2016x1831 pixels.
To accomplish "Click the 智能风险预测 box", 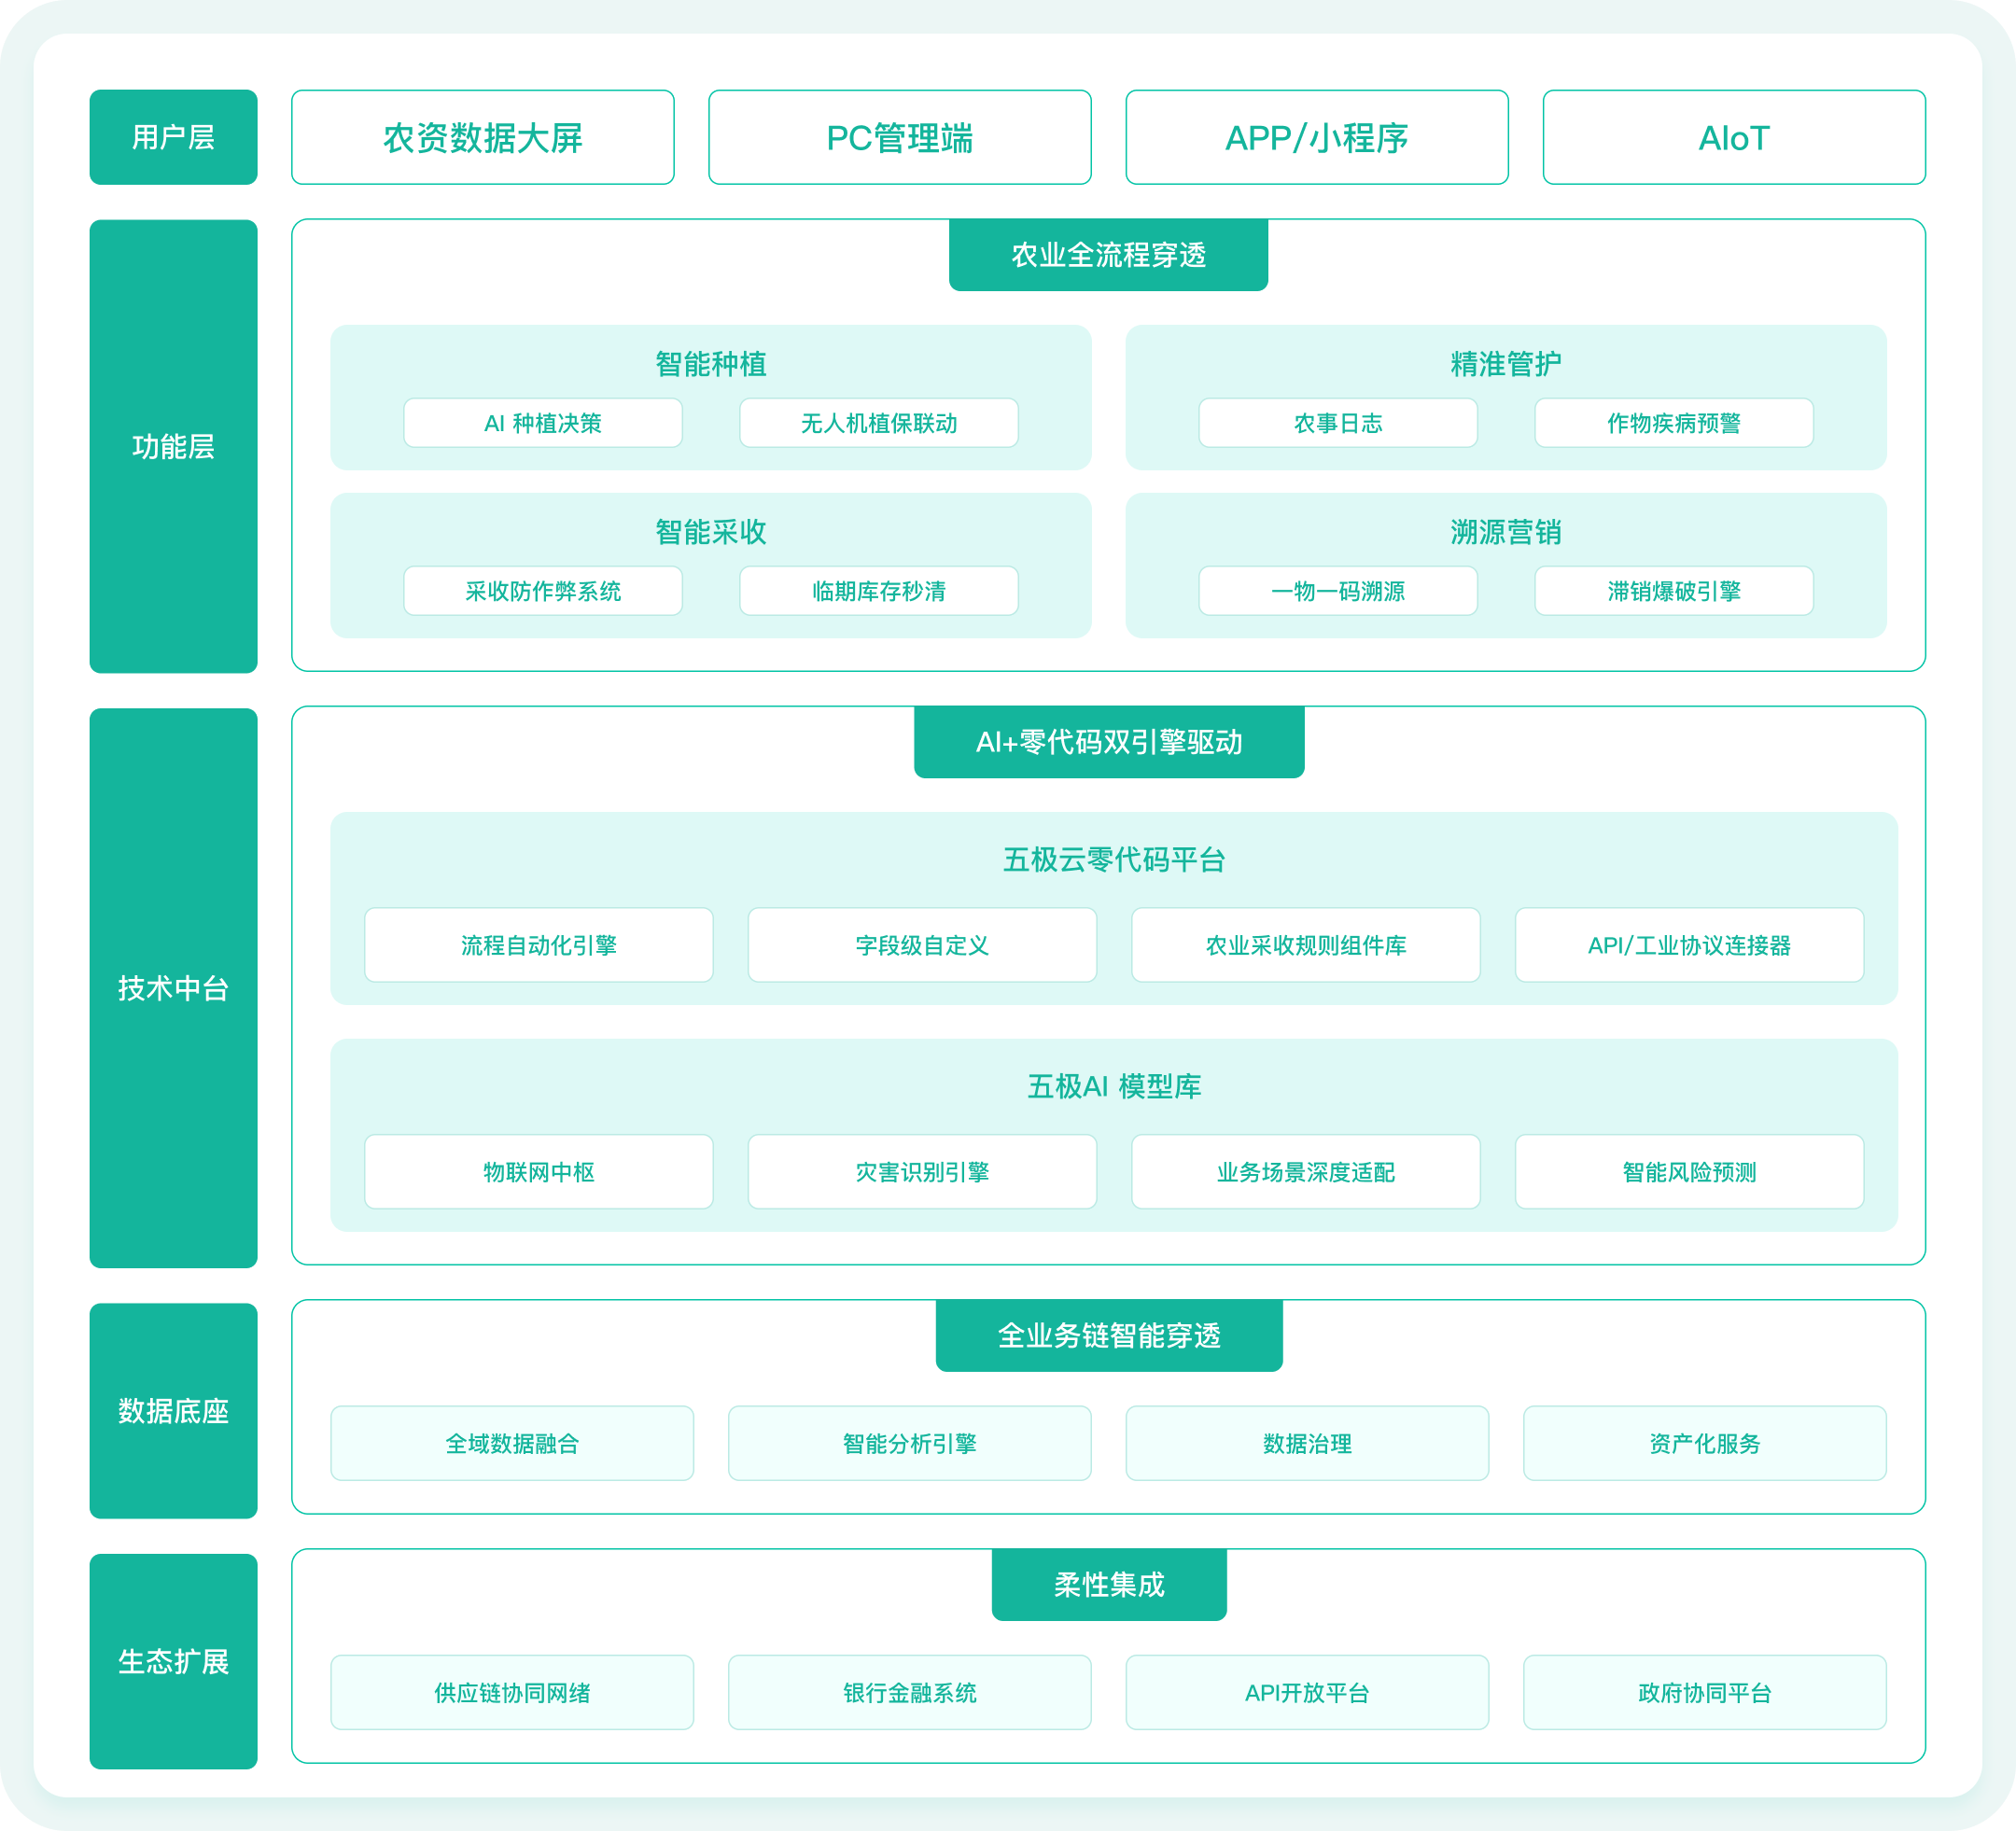I will tap(1690, 1172).
